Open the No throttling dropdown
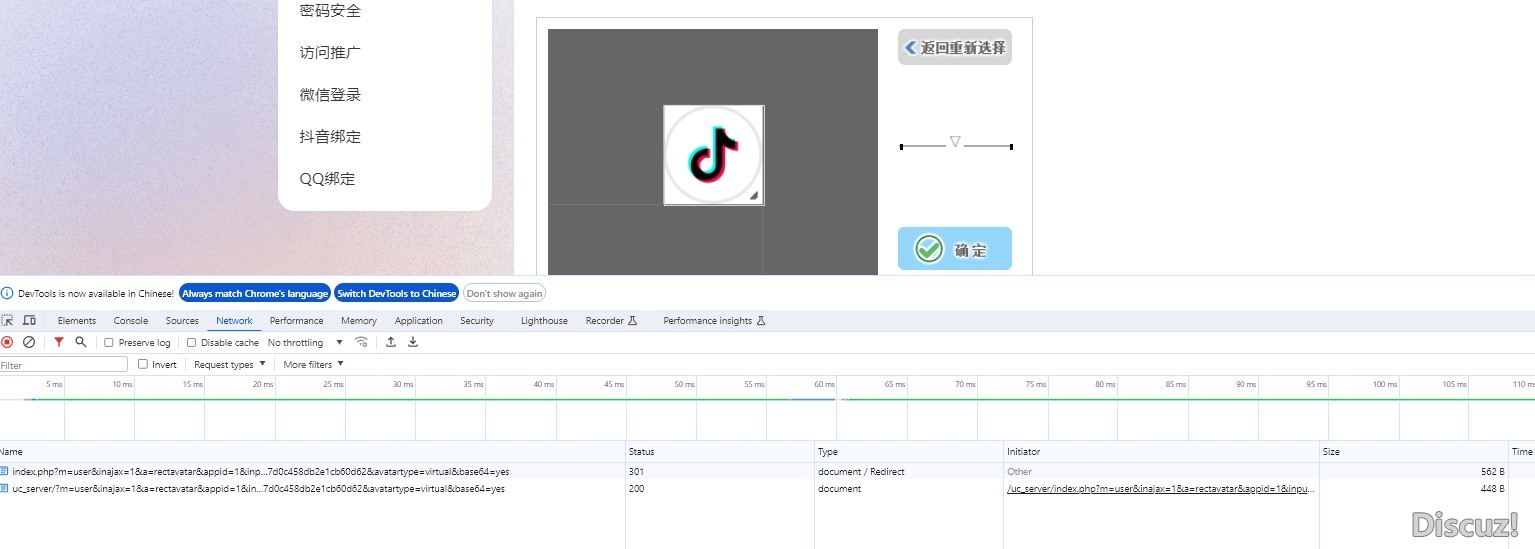 [305, 343]
